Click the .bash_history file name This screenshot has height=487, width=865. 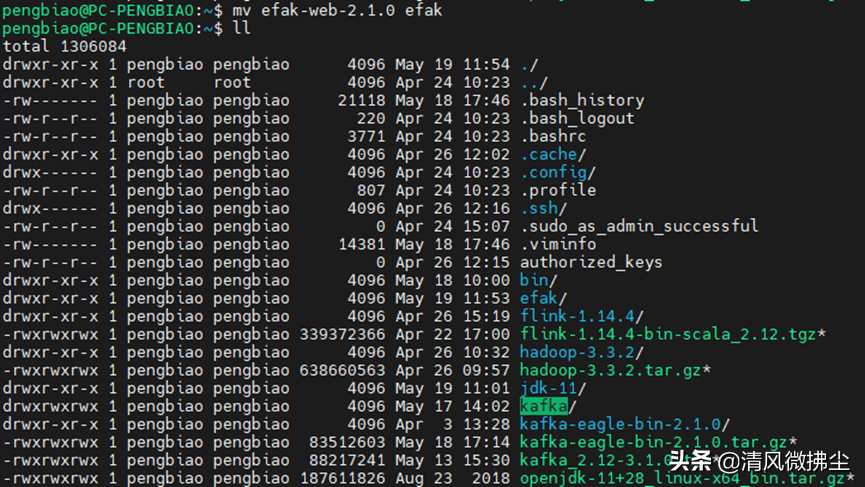click(582, 100)
